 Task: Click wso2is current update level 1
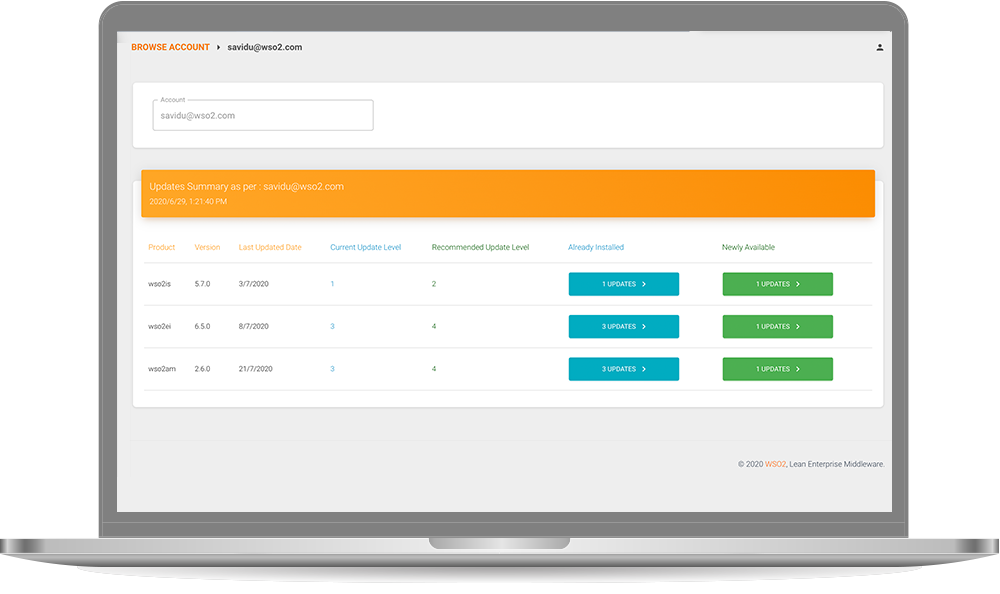(332, 284)
